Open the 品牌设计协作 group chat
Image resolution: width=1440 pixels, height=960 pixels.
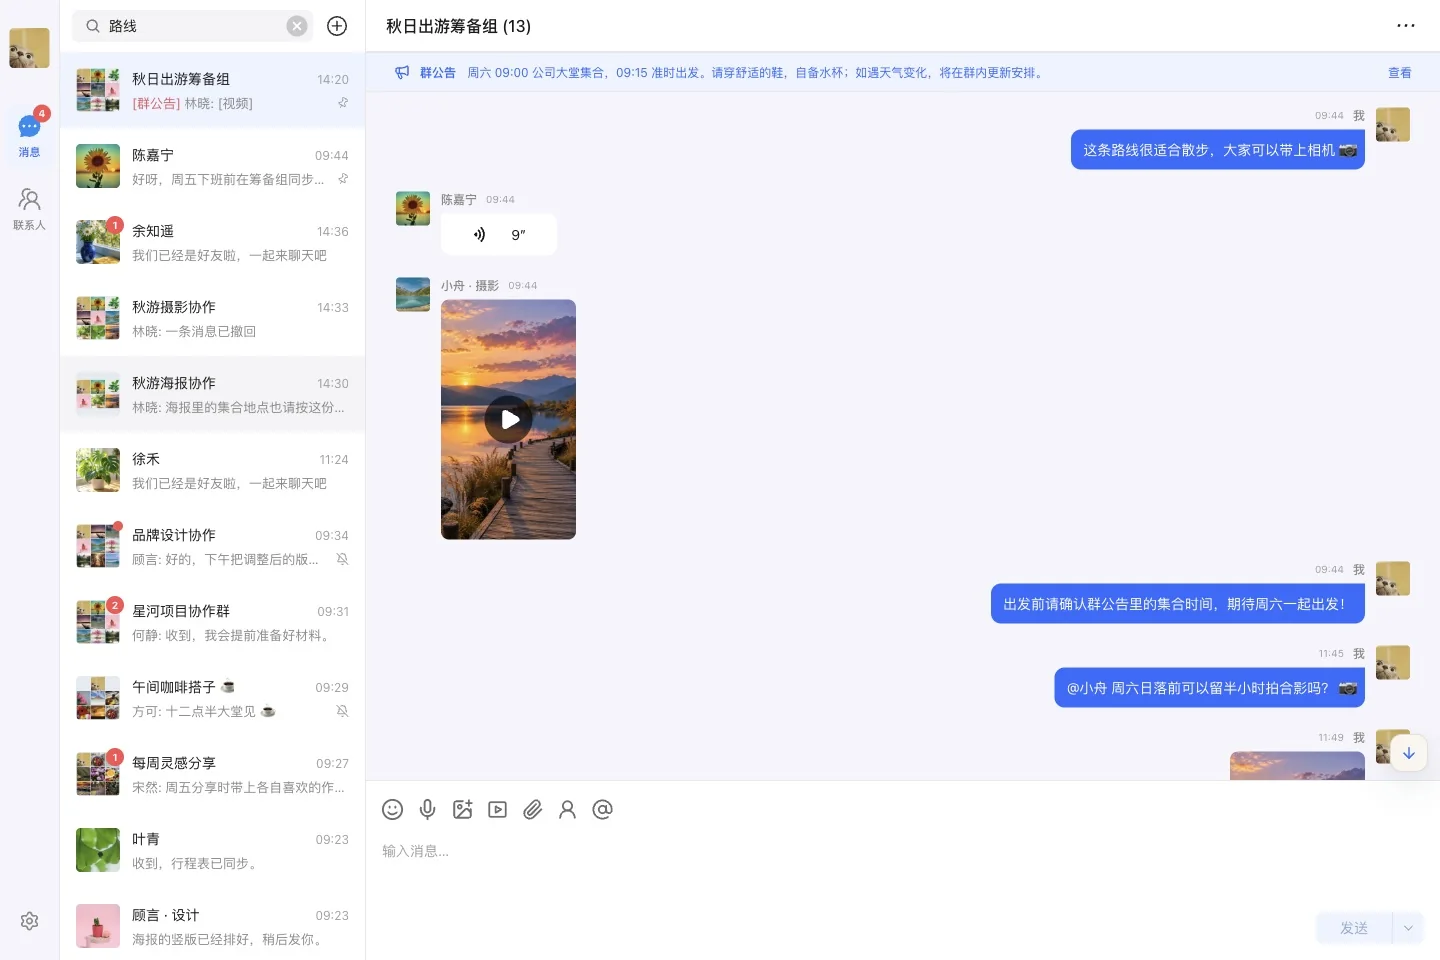coord(212,546)
